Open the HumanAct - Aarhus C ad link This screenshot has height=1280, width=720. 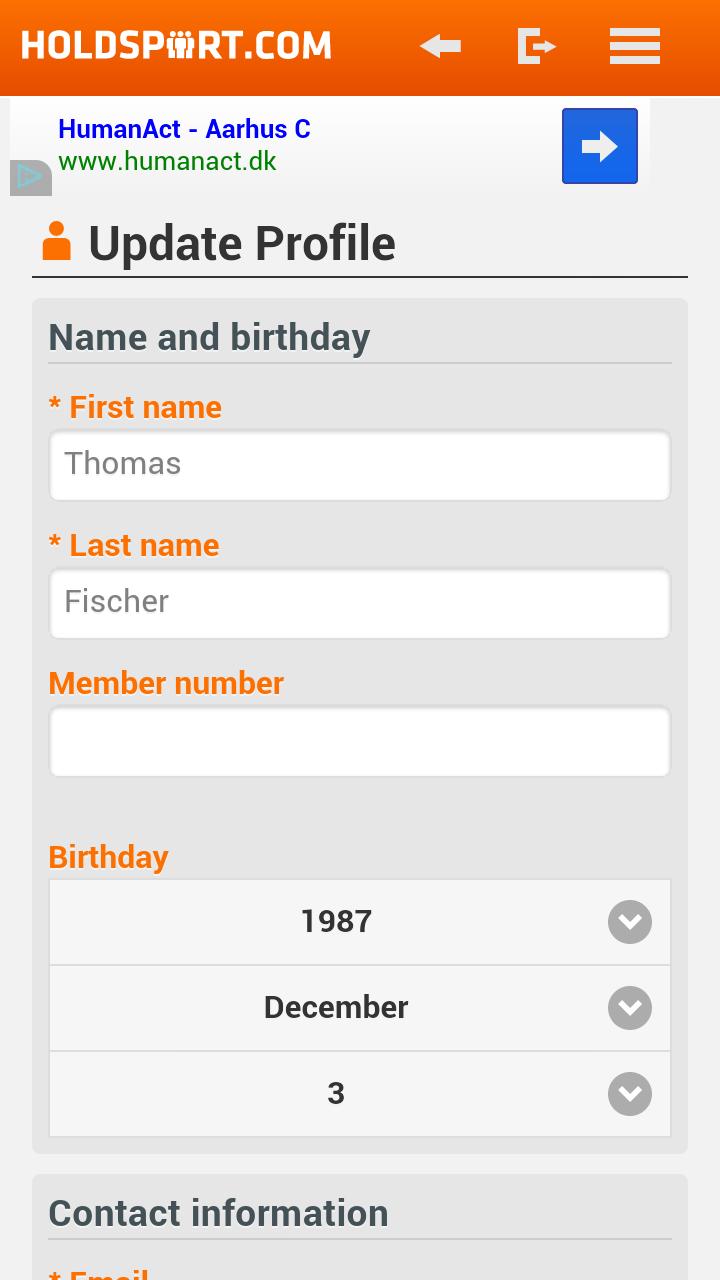184,129
